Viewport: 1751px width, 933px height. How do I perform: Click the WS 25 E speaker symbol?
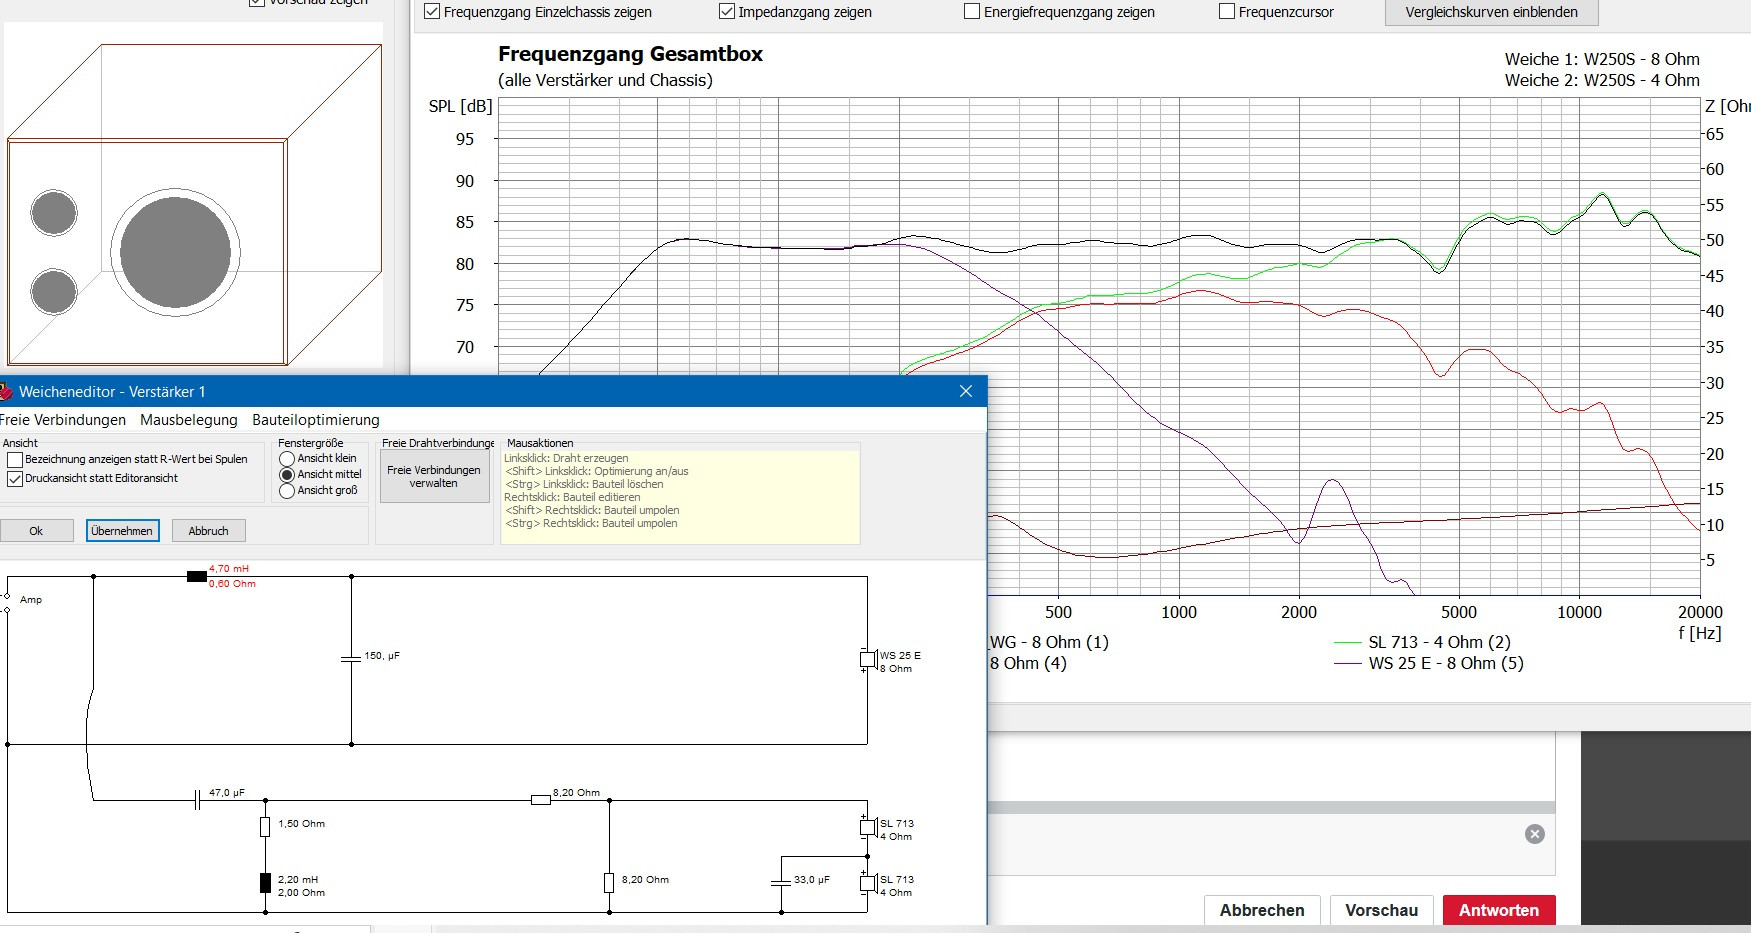click(868, 660)
